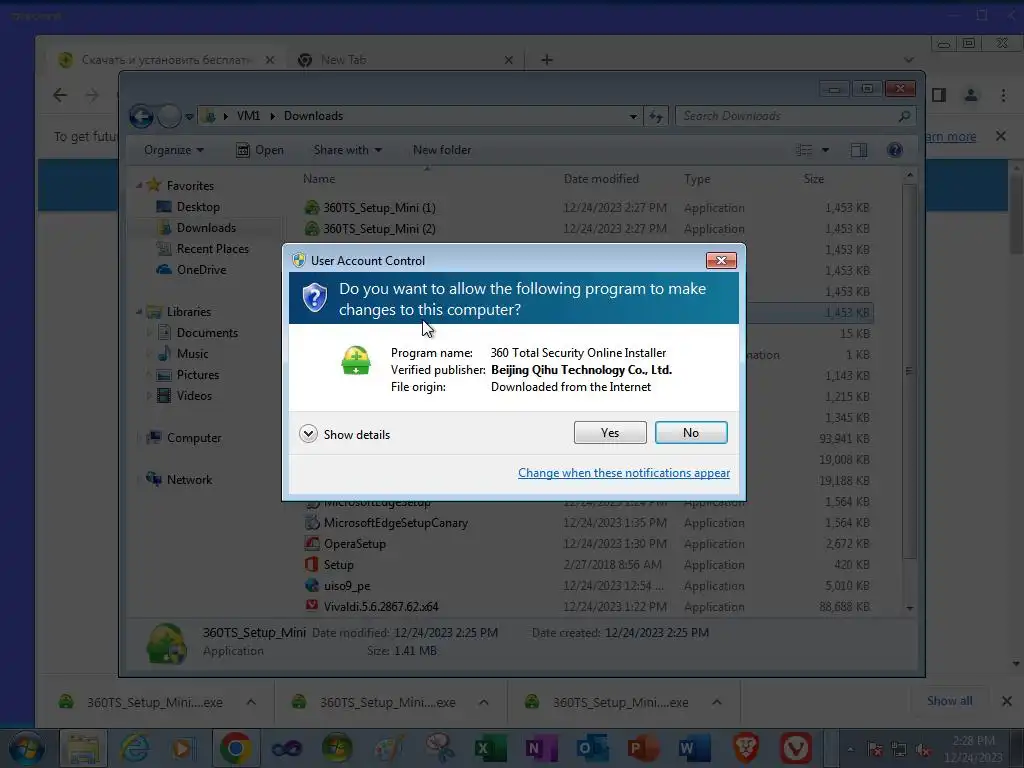This screenshot has width=1024, height=768.
Task: Select Pictures library
Action: pyautogui.click(x=197, y=375)
